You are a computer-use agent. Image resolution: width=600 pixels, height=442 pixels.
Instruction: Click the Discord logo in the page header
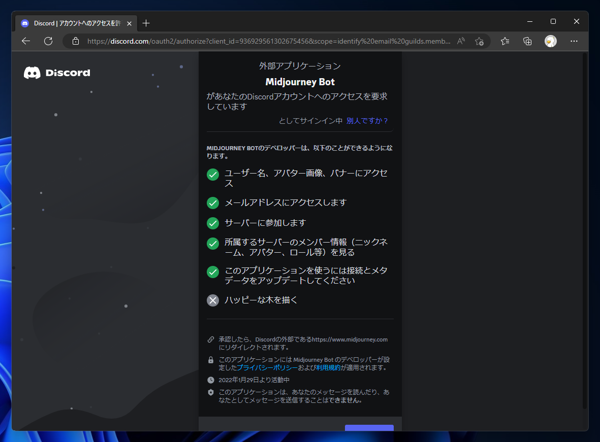point(57,72)
